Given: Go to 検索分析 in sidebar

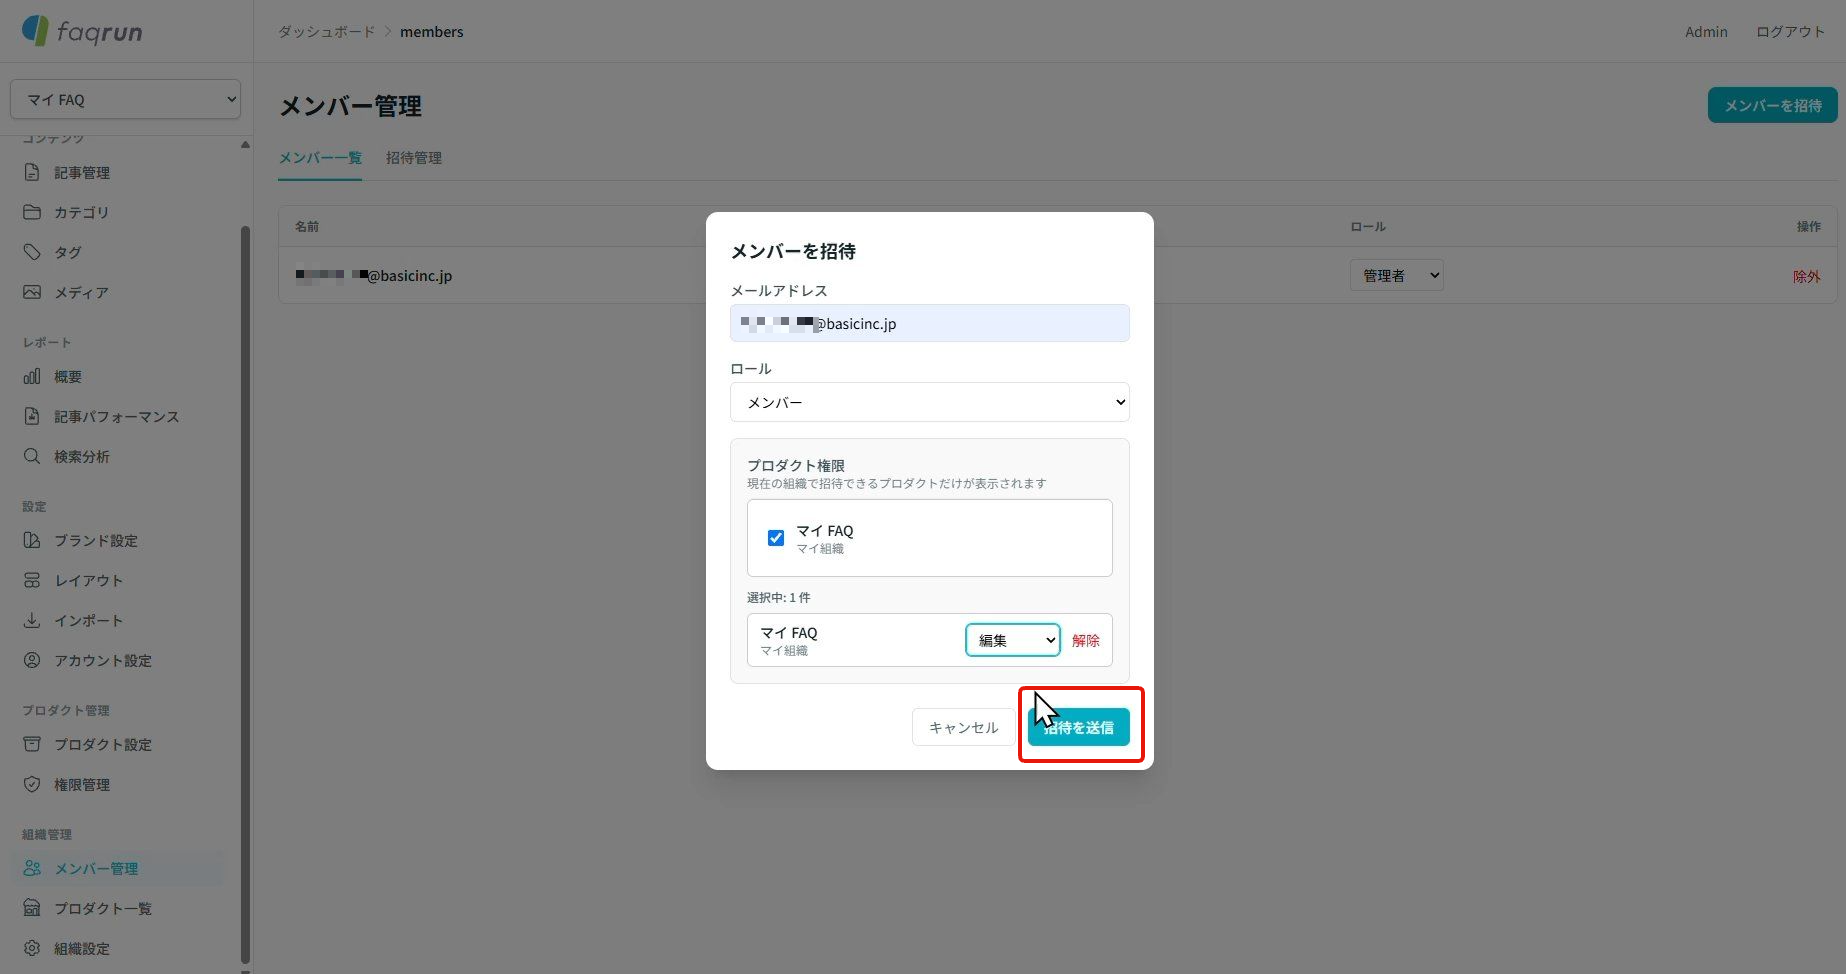Looking at the screenshot, I should click(x=82, y=456).
